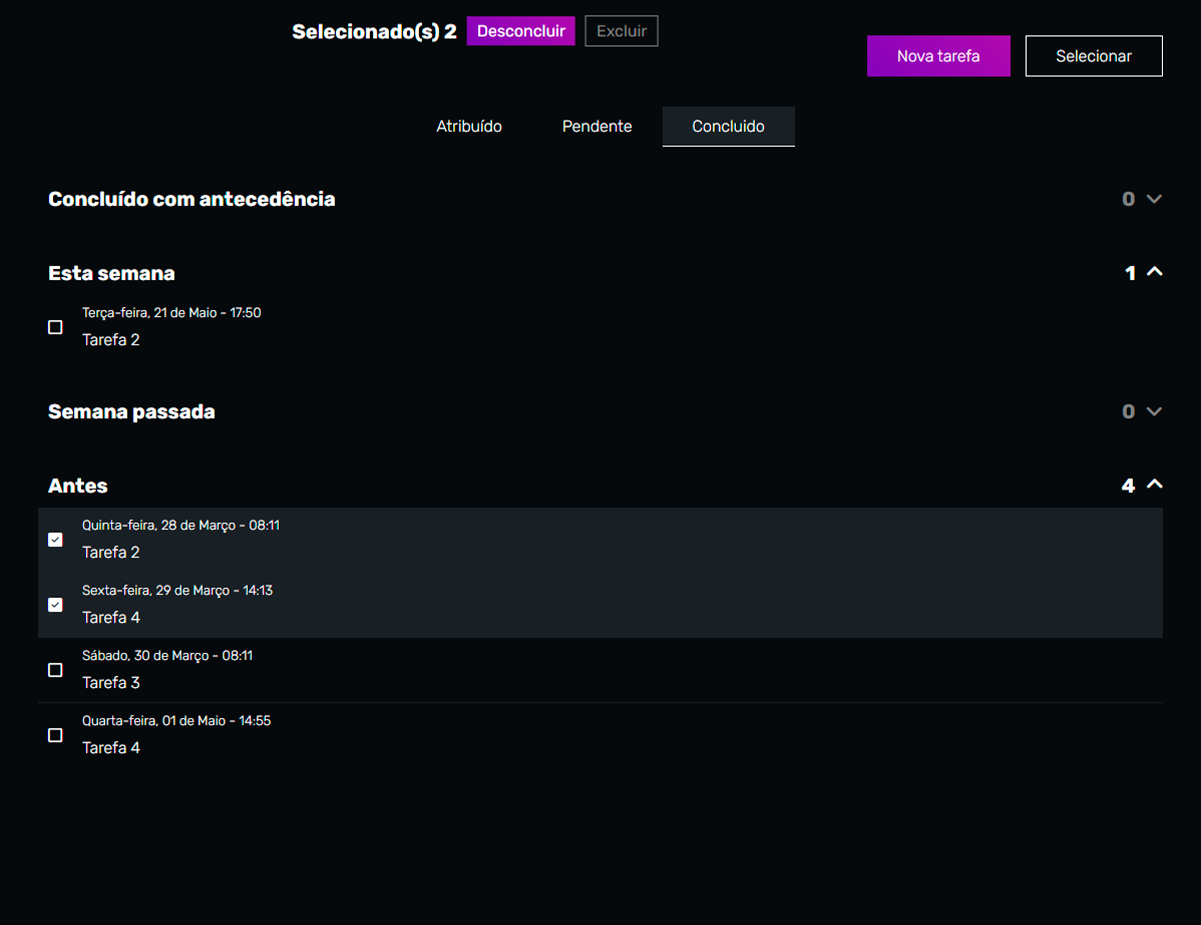Open Tarefa 4 dated 01 de Maio

pos(111,748)
